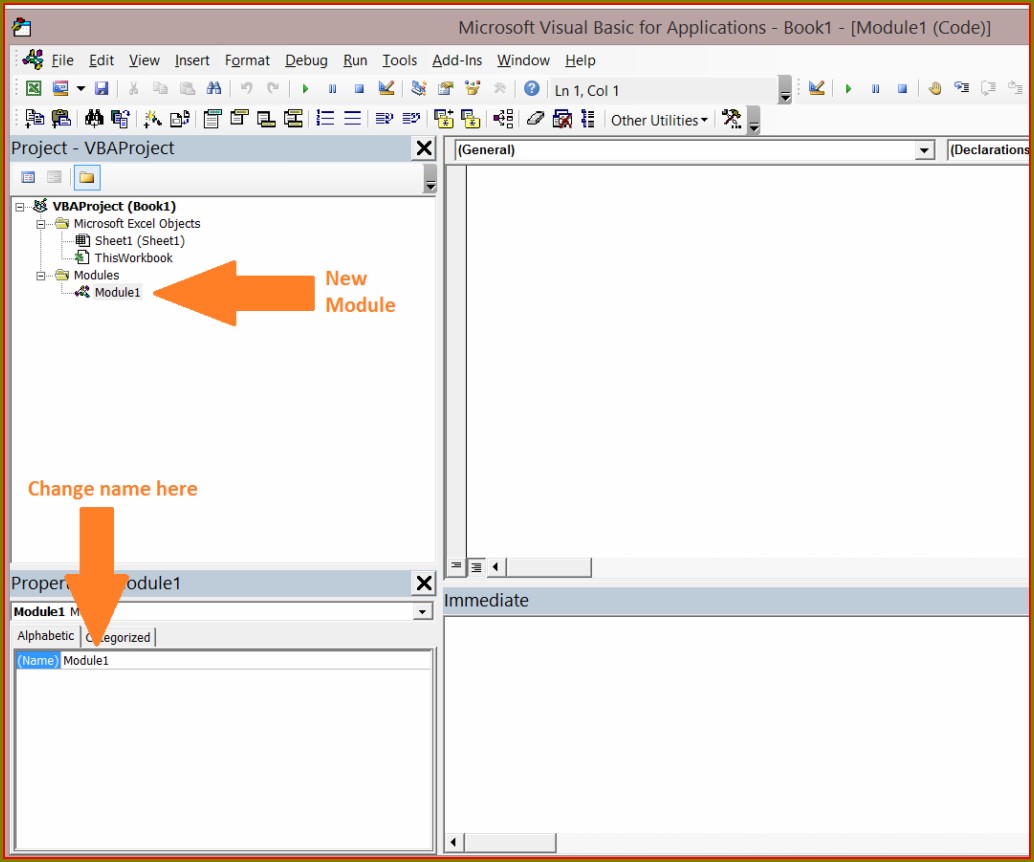Click the clipboard paste-plus icon in utilities toolbar
The height and width of the screenshot is (862, 1034).
coord(61,119)
